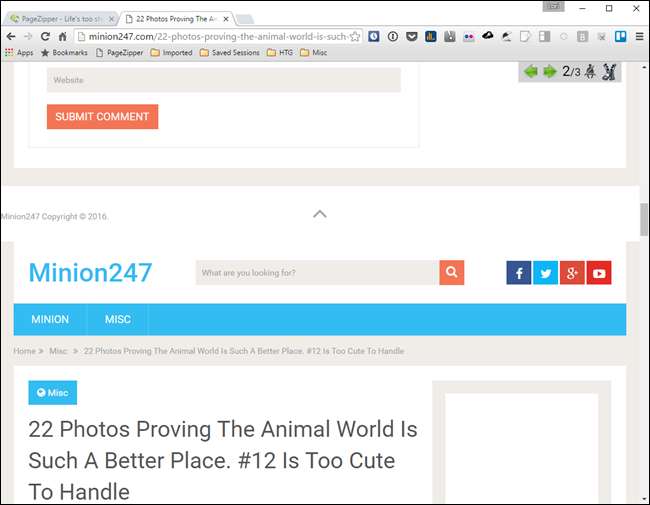This screenshot has width=650, height=505.
Task: Click the orange search magnifier button
Action: [451, 272]
